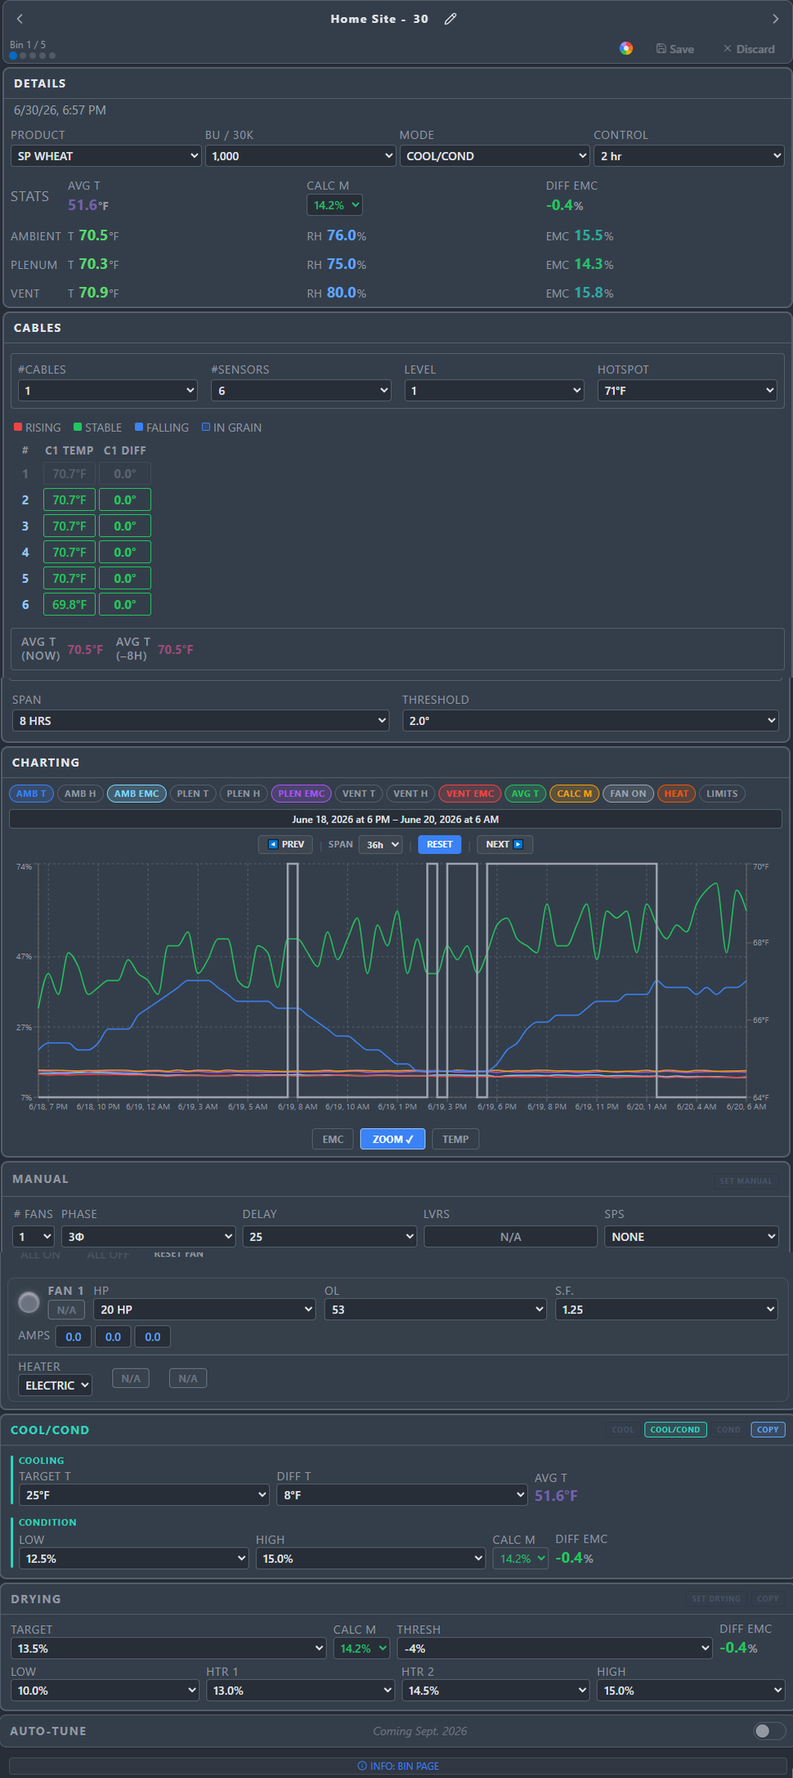Click the SET MANUAL button

(x=746, y=1181)
